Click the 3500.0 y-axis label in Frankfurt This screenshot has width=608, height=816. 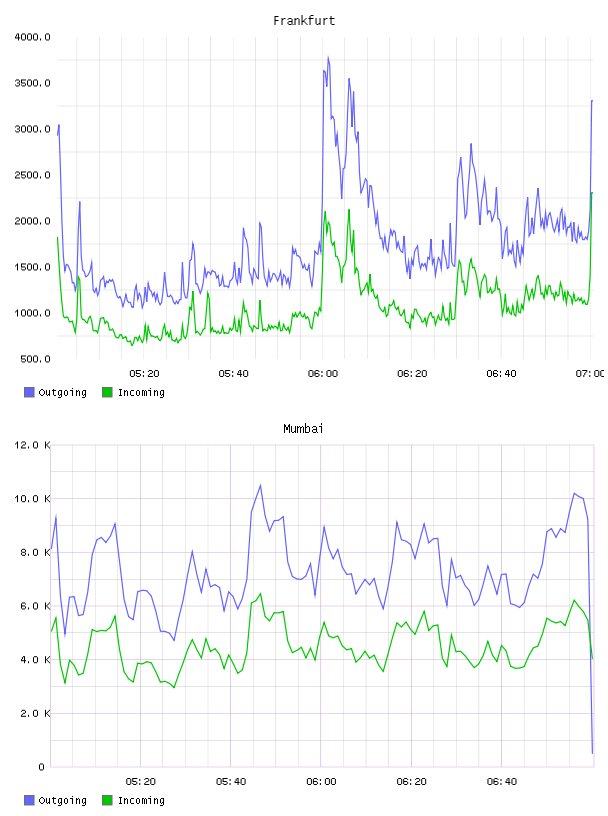(32, 83)
